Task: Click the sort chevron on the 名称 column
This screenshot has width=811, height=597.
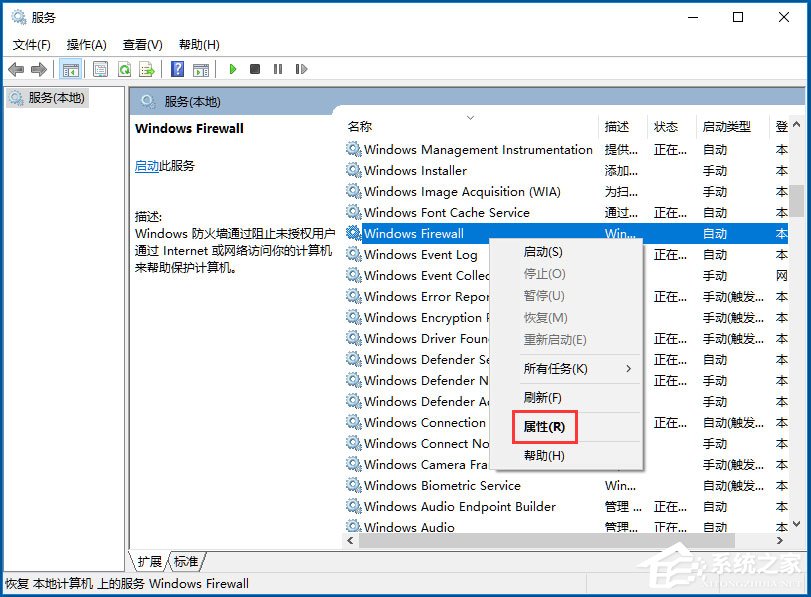Action: (x=470, y=116)
